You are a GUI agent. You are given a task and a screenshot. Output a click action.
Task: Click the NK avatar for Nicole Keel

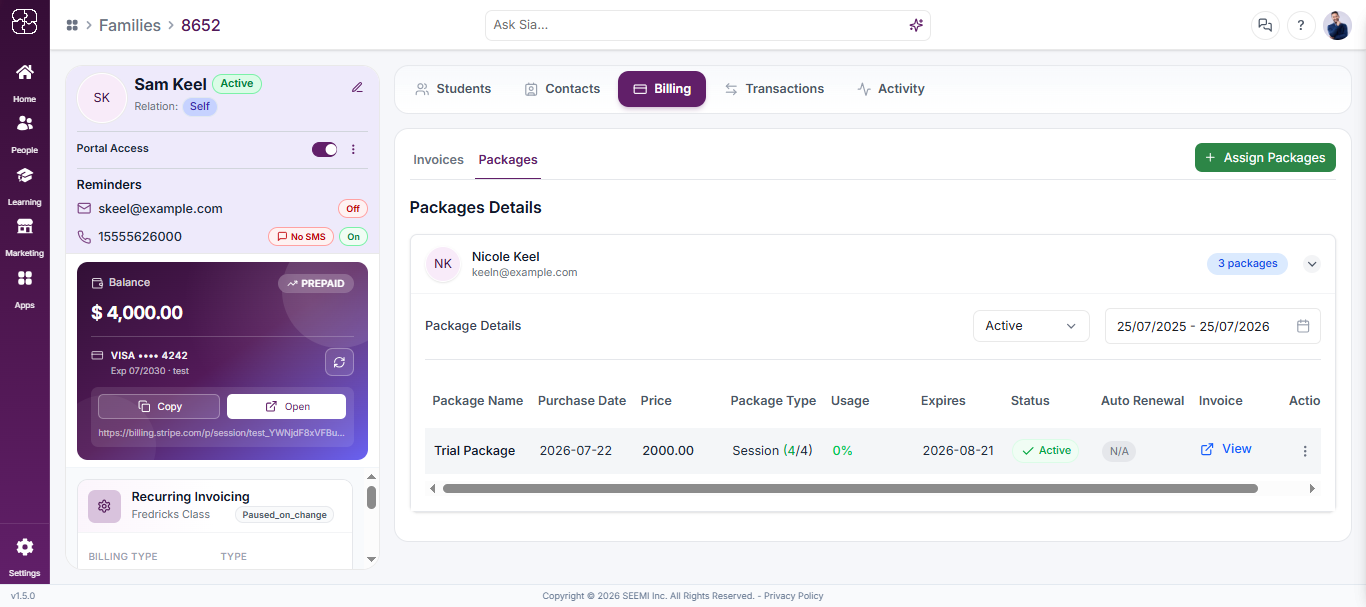443,264
